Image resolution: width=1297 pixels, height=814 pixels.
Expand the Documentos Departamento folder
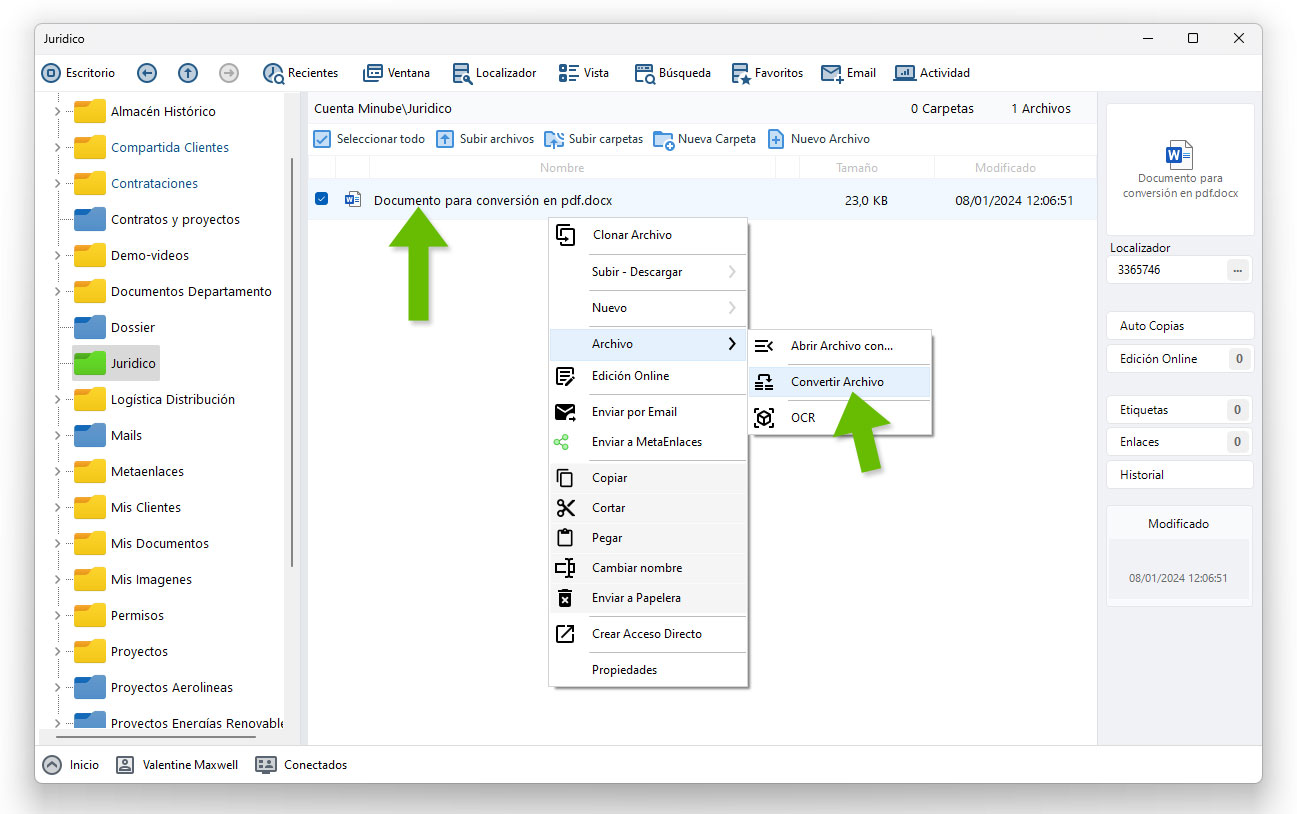coord(57,292)
